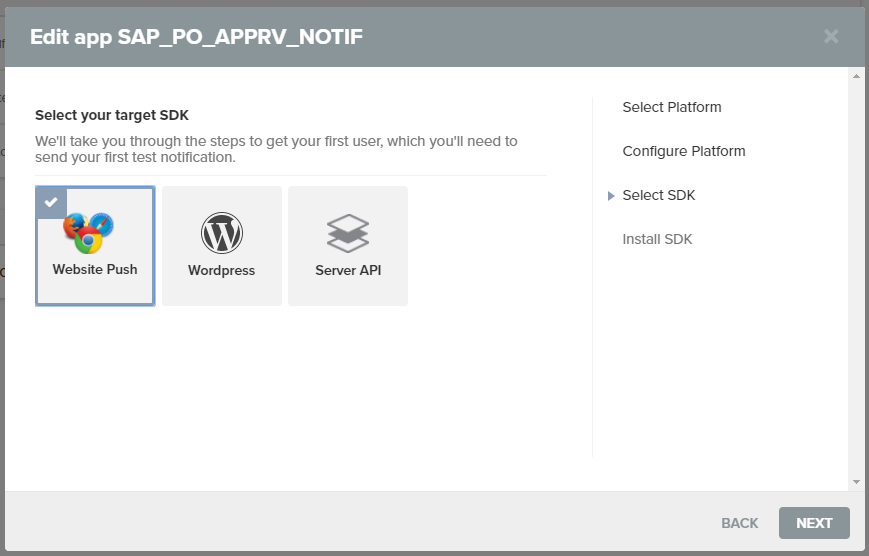Click the 'Edit app SAP_PO_APPRV_NOTIF' title
869x556 pixels.
click(196, 37)
